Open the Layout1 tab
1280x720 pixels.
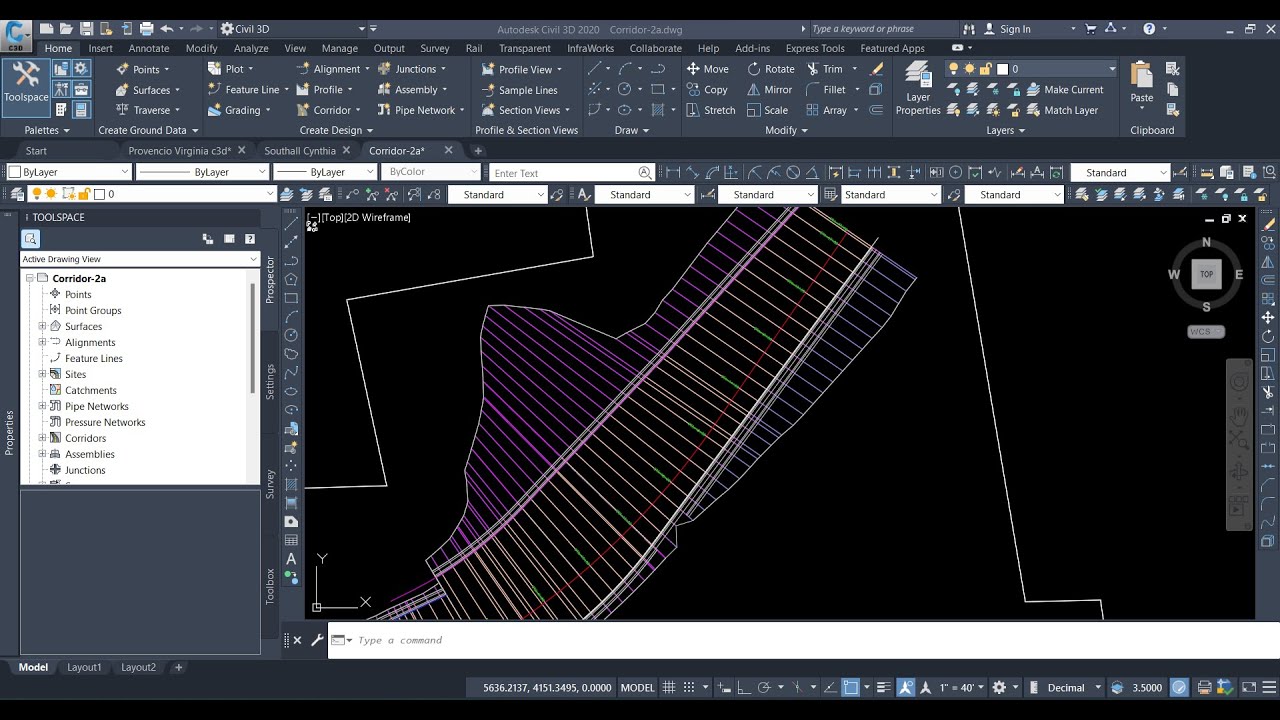coord(84,667)
